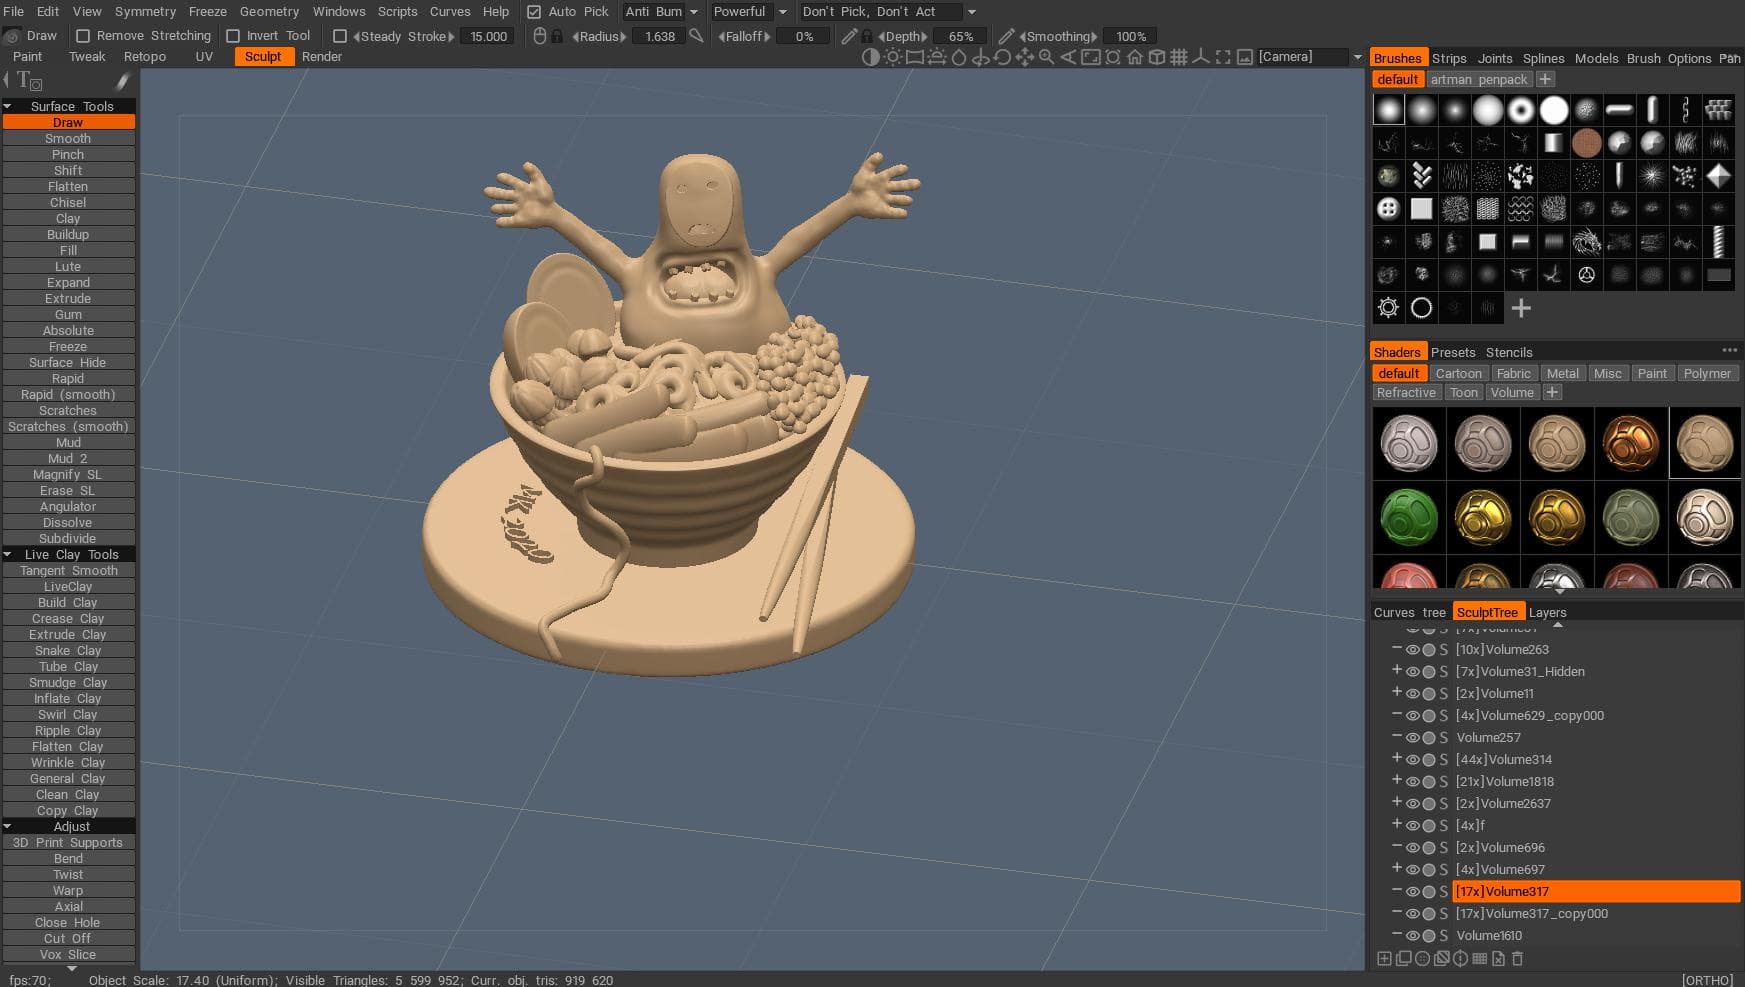The width and height of the screenshot is (1745, 987).
Task: Hide the [17x]Volume317 layer via eye icon
Action: click(1413, 891)
